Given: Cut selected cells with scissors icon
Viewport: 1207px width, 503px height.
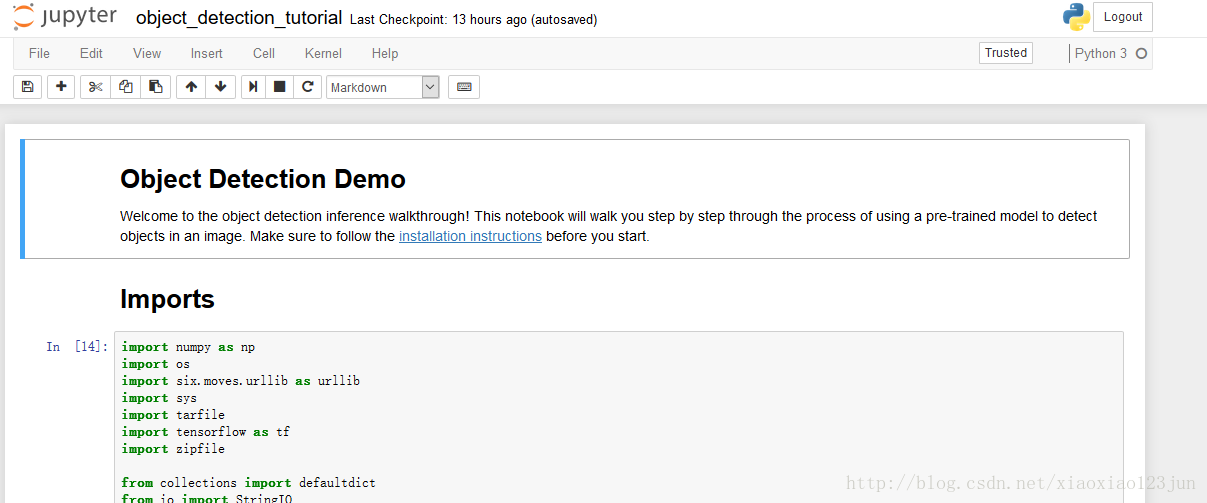Looking at the screenshot, I should 96,87.
